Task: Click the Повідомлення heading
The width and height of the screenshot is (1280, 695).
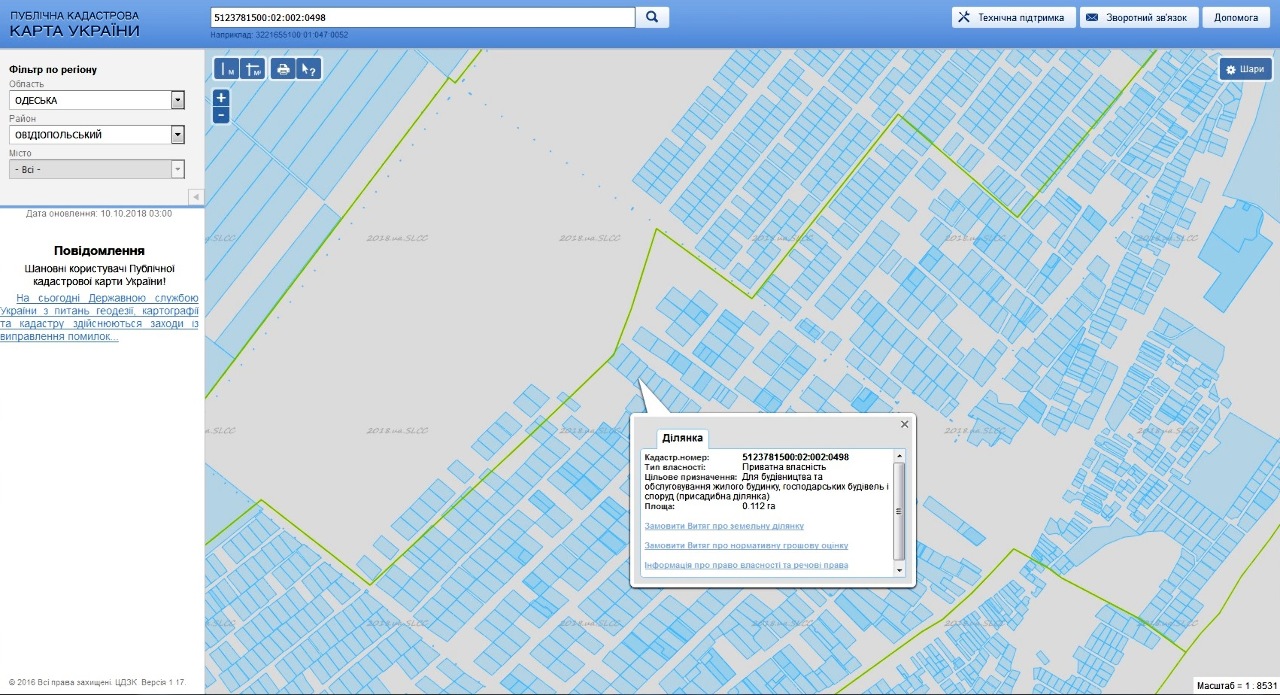Action: coord(99,251)
